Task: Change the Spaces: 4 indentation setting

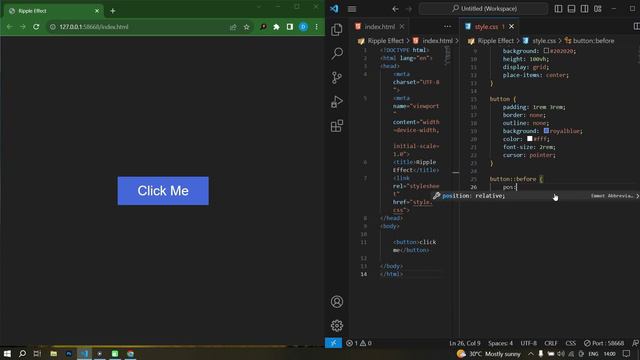Action: coord(500,343)
